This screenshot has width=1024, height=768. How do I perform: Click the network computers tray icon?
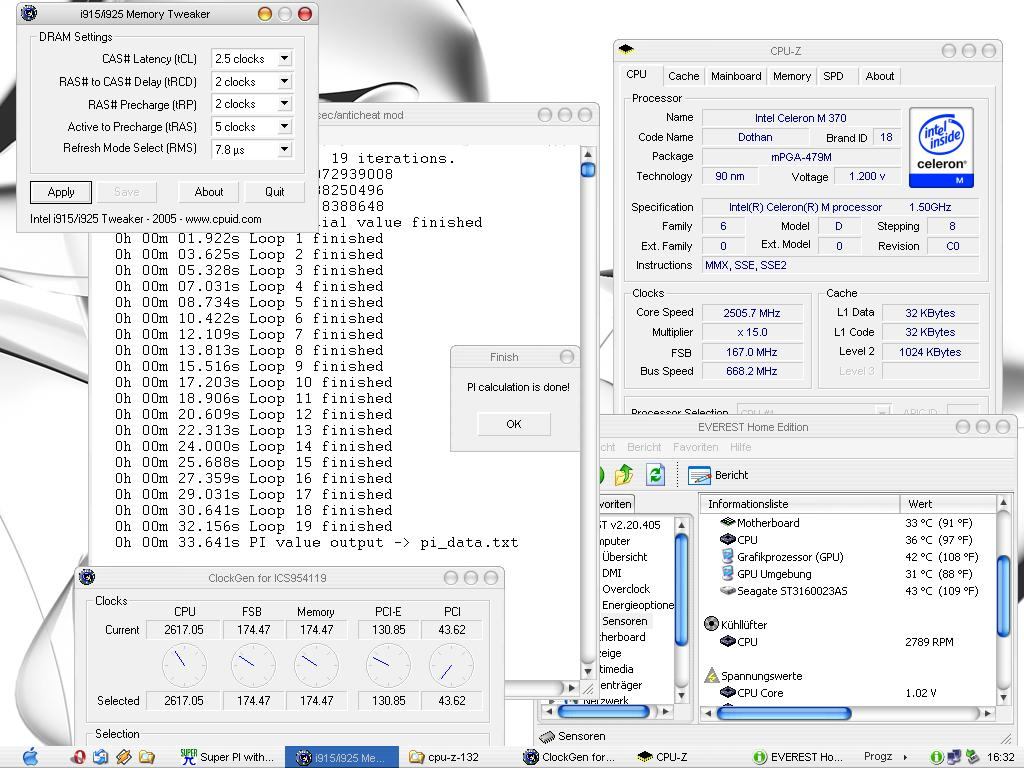click(x=954, y=757)
